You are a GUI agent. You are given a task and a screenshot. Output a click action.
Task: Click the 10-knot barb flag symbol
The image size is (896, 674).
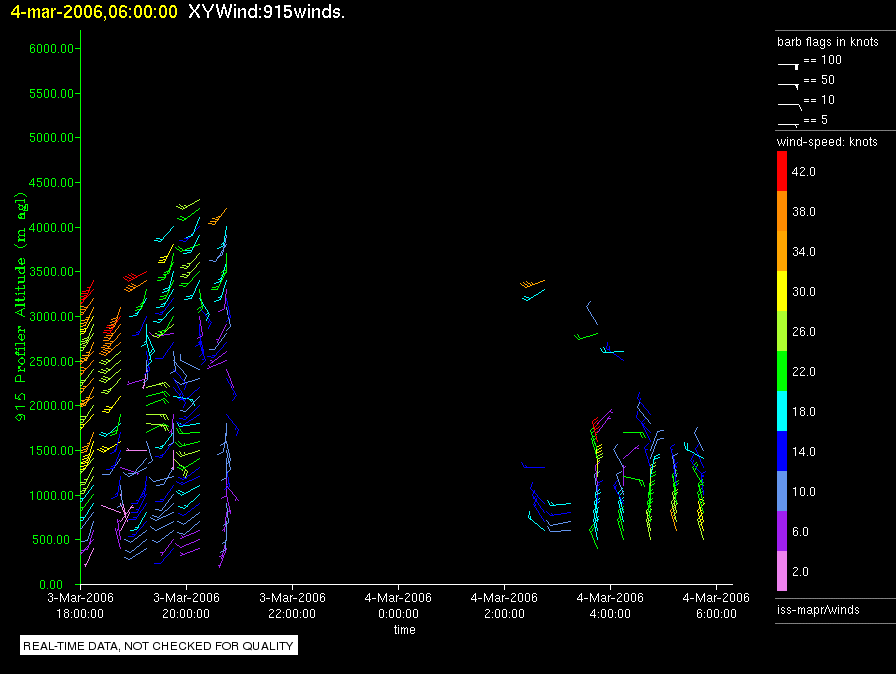click(x=789, y=103)
